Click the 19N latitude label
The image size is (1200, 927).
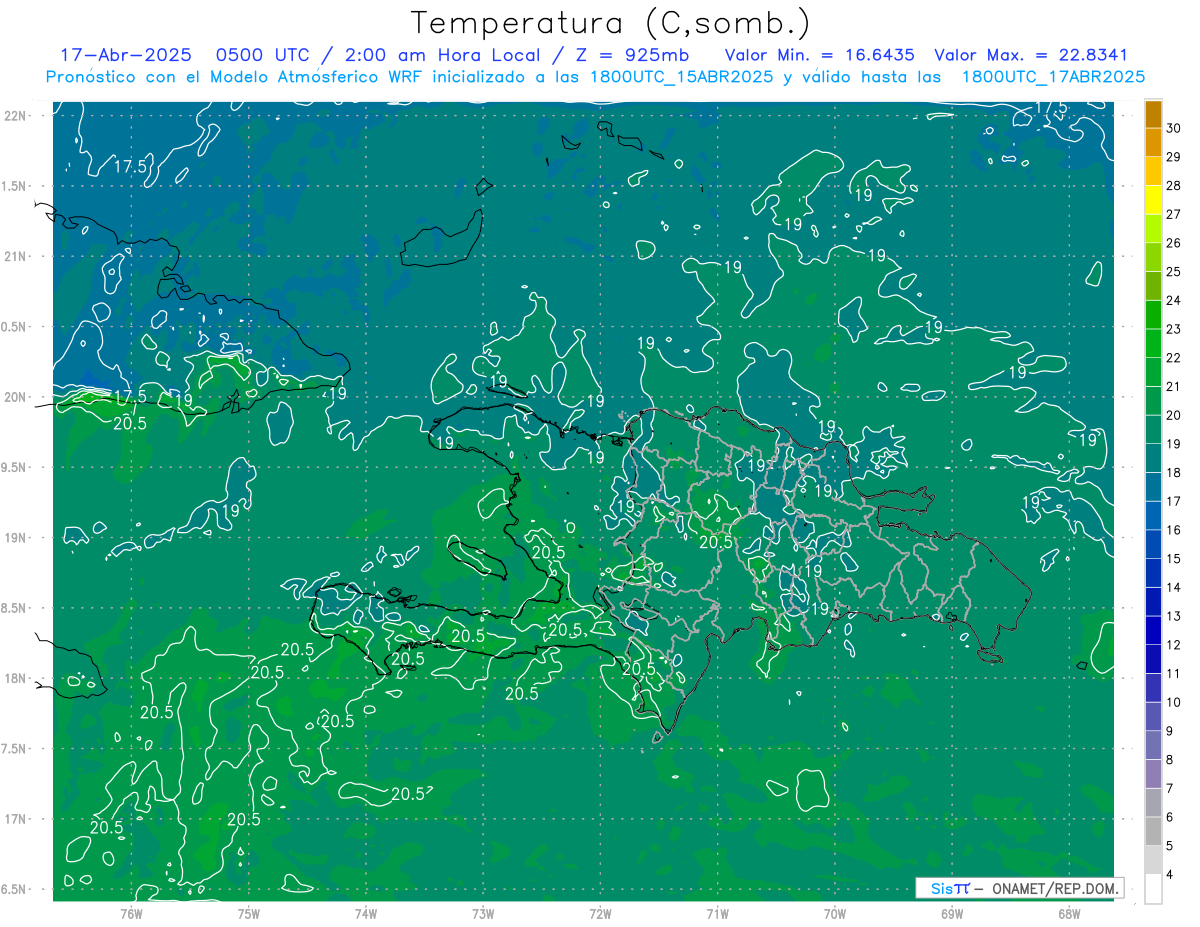15,538
